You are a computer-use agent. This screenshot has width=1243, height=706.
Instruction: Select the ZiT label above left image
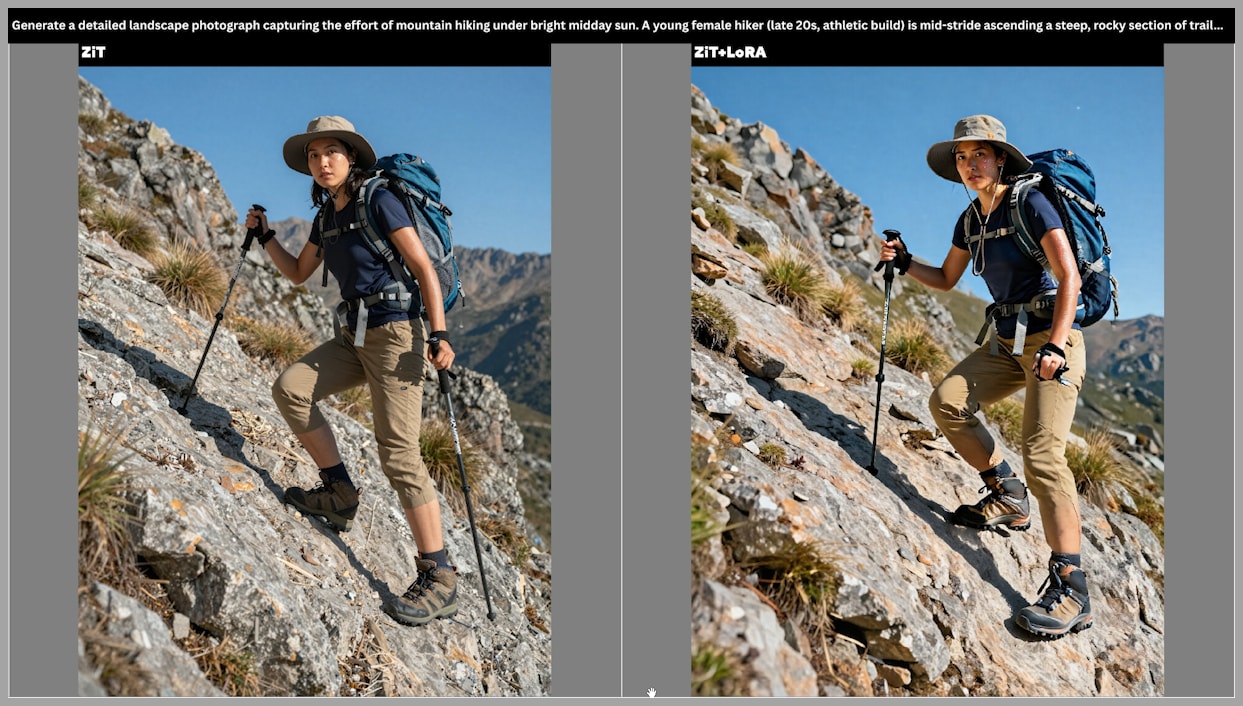[x=93, y=52]
